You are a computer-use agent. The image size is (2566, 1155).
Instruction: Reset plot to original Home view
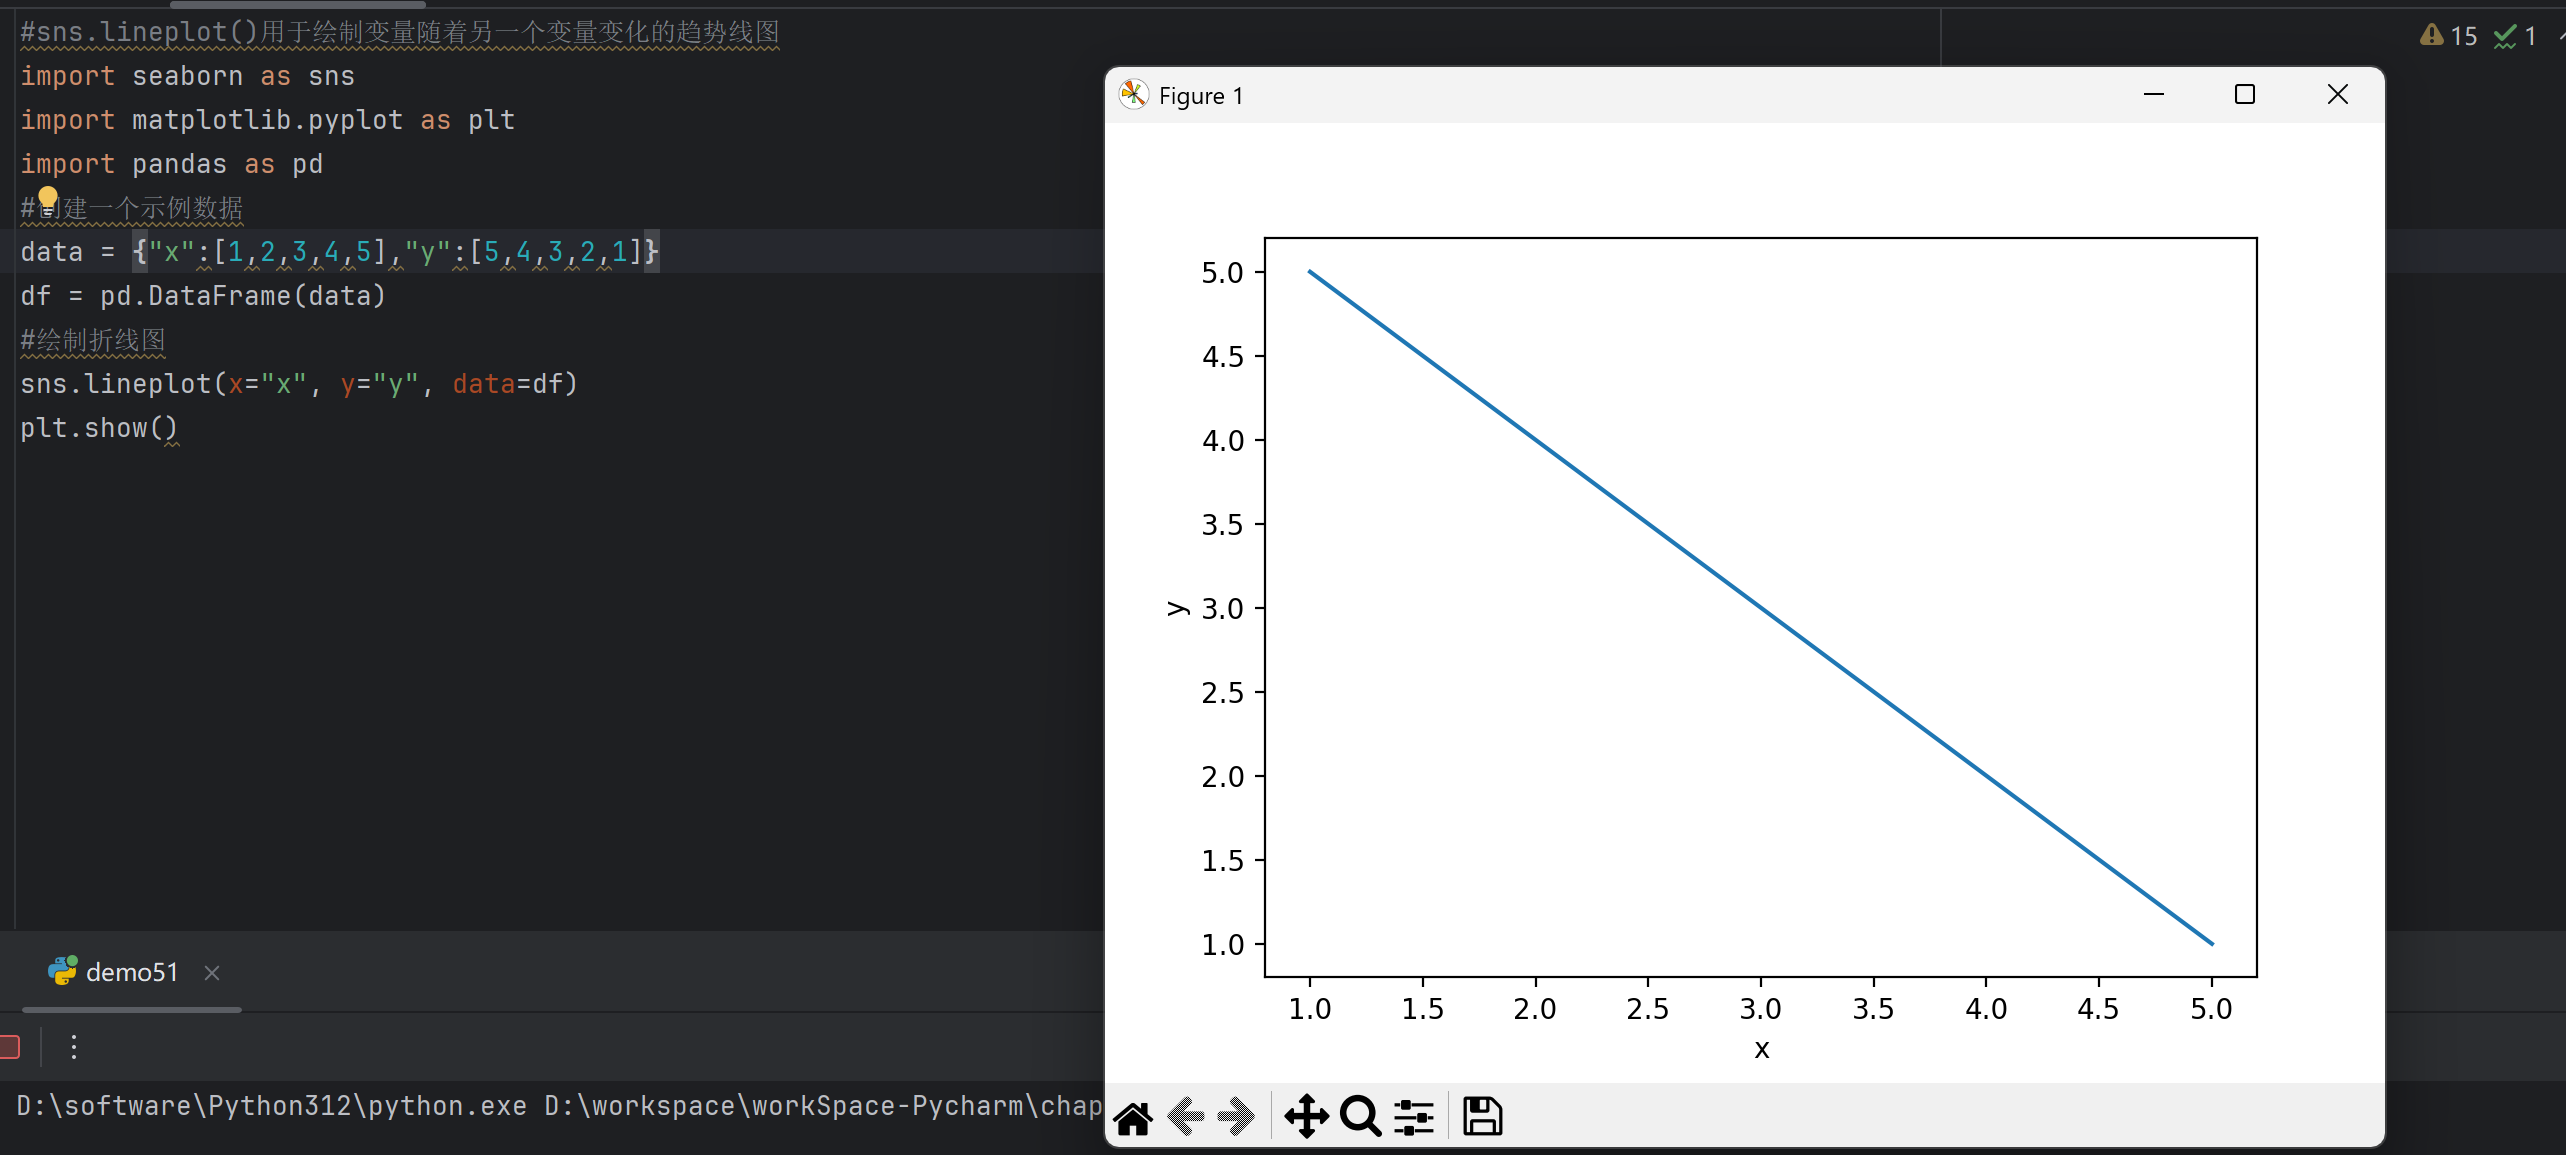pos(1133,1117)
